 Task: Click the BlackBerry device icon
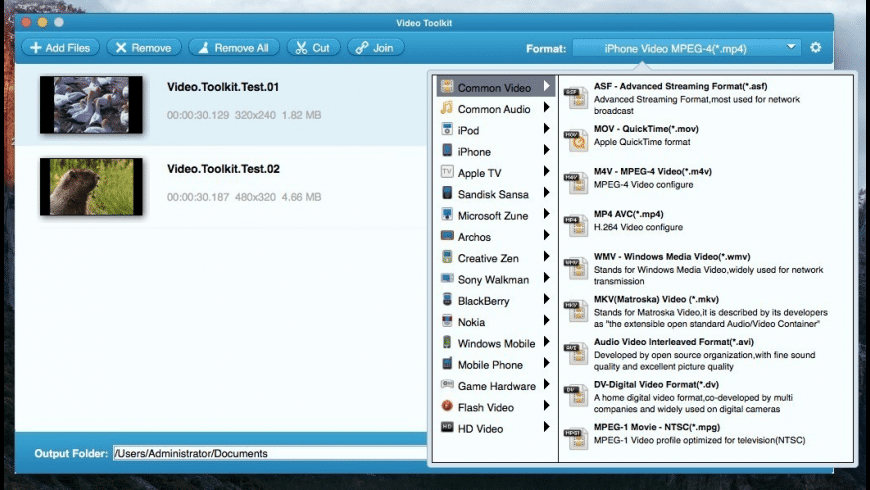point(447,299)
